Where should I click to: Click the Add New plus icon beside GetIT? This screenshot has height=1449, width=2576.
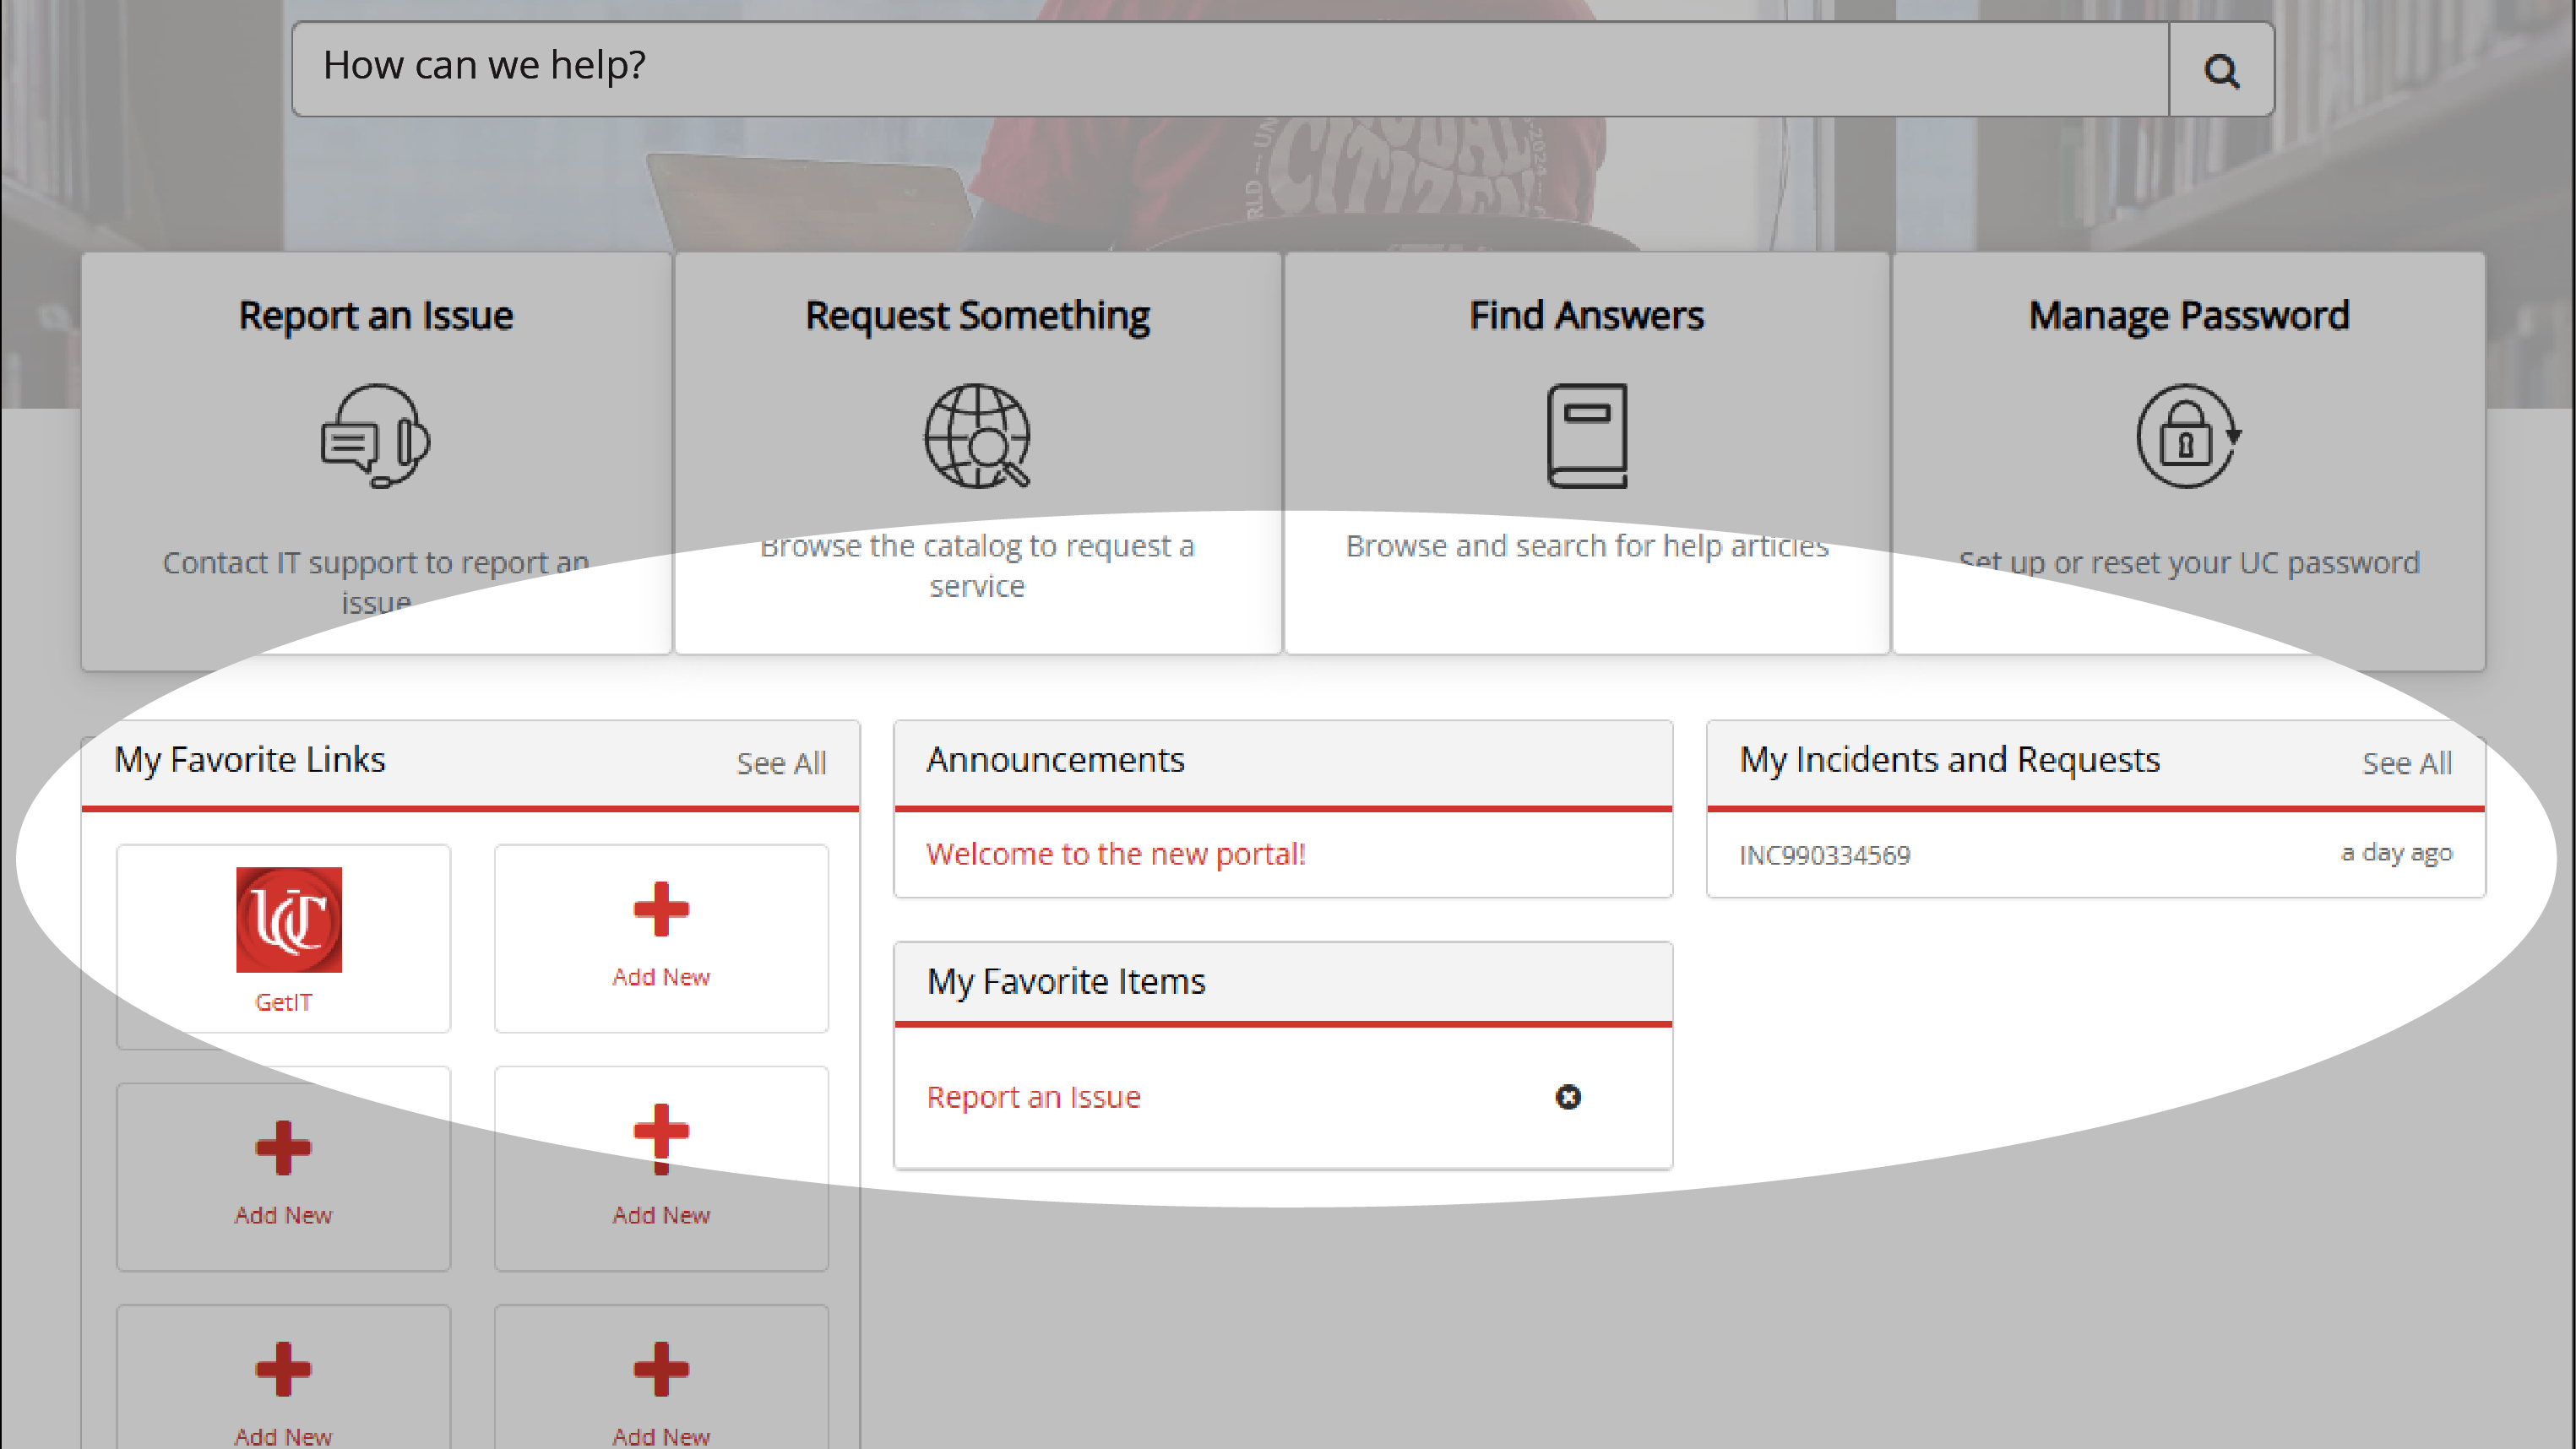(x=660, y=910)
